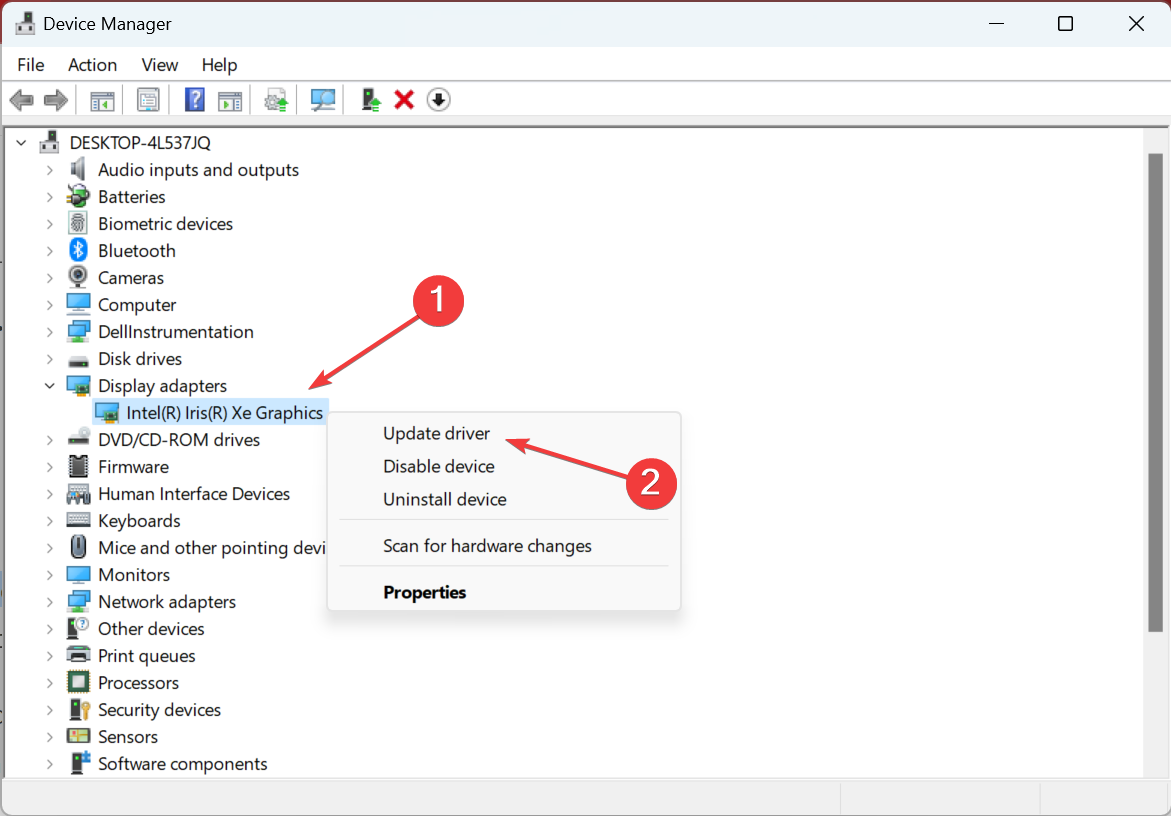Choose Uninstall device from context menu
The image size is (1171, 816).
[444, 499]
